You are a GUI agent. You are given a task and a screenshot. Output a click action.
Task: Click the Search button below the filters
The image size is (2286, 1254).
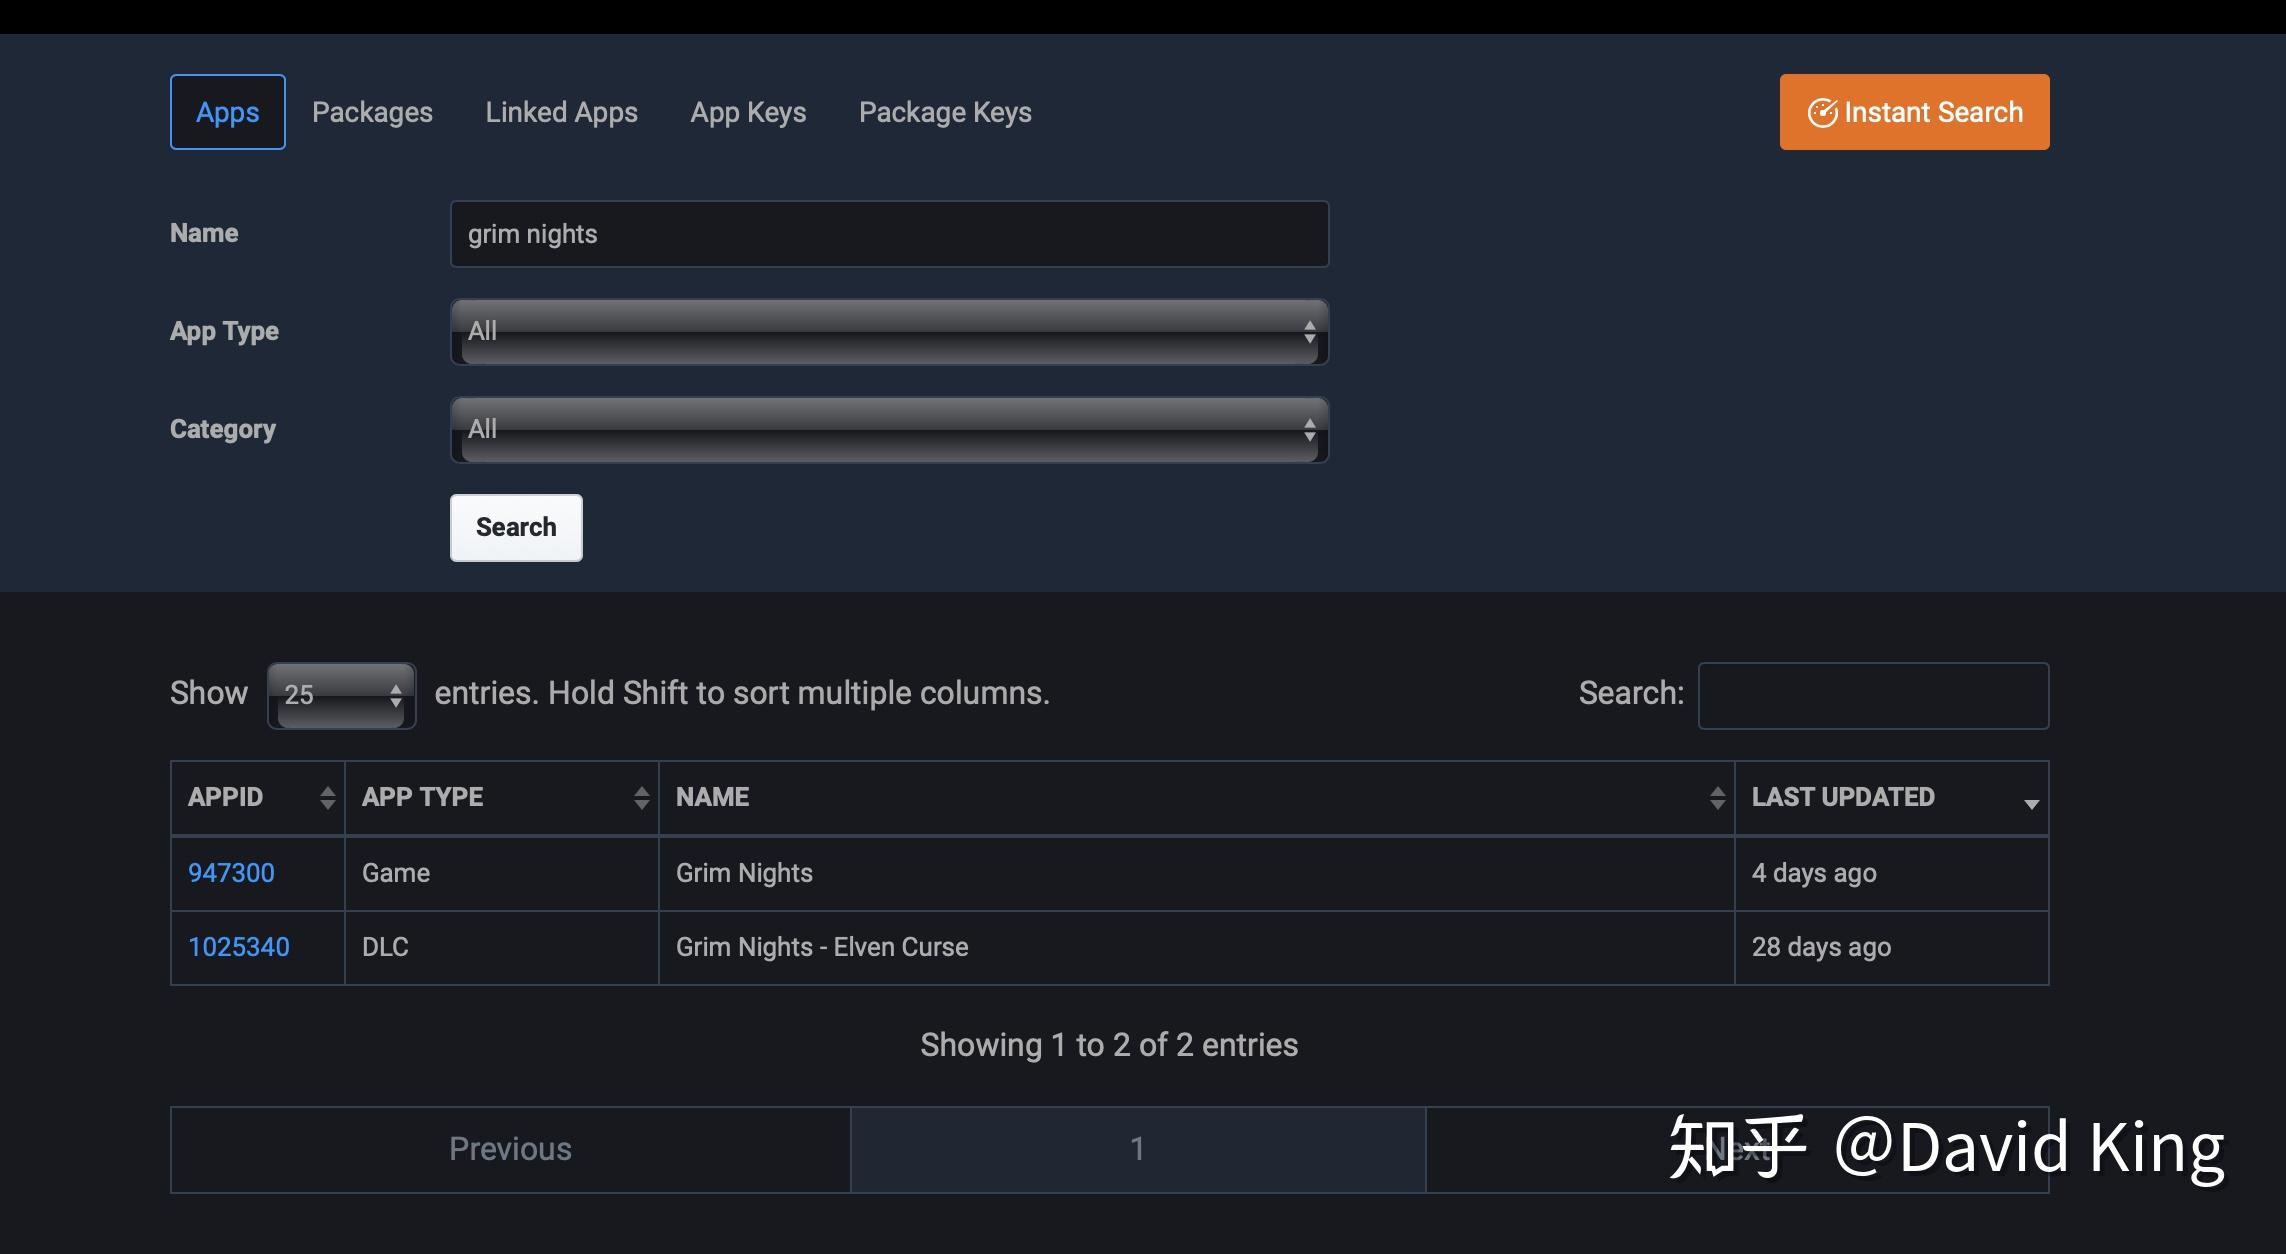coord(516,527)
